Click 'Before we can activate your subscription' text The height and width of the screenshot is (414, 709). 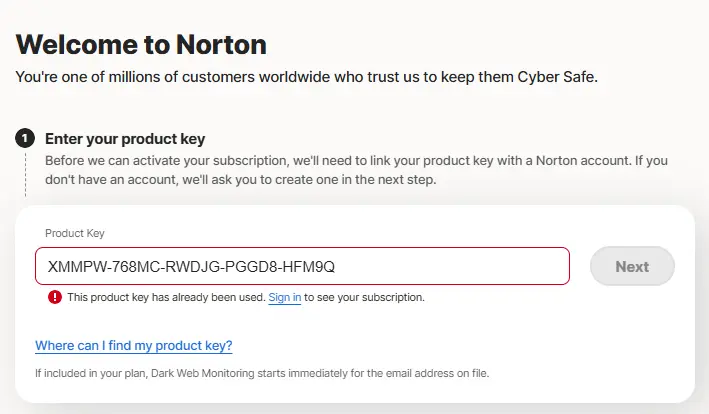coord(166,160)
